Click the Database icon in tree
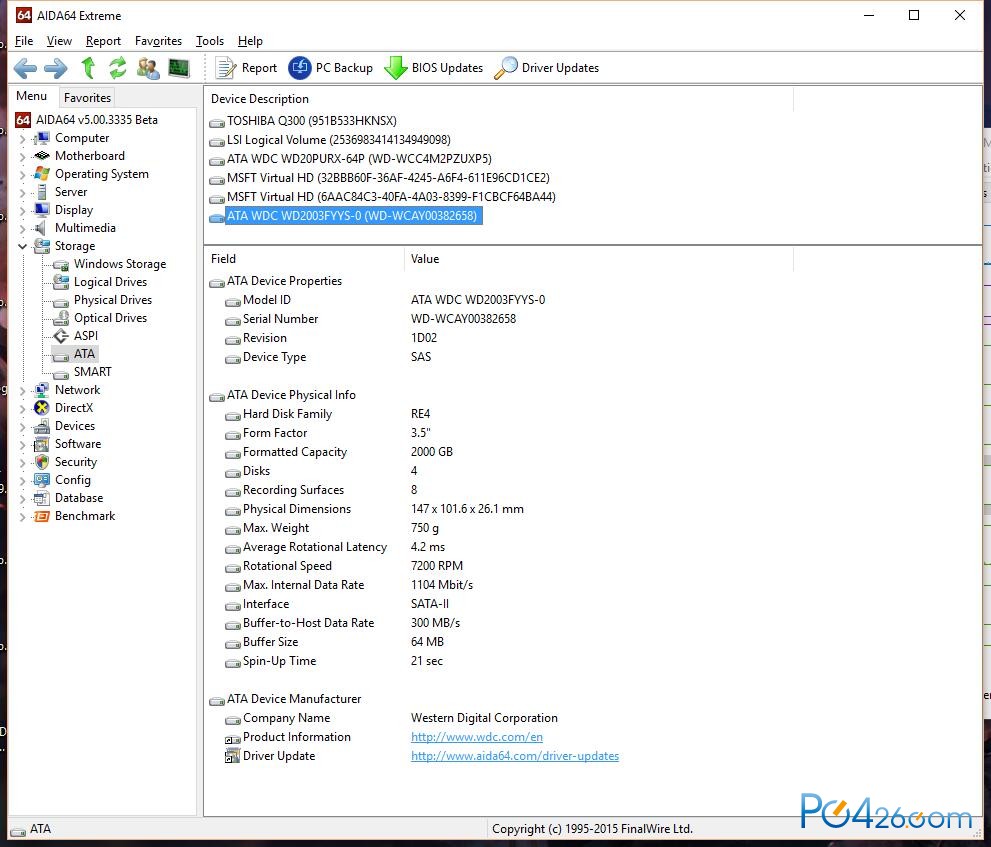This screenshot has height=847, width=991. (42, 498)
